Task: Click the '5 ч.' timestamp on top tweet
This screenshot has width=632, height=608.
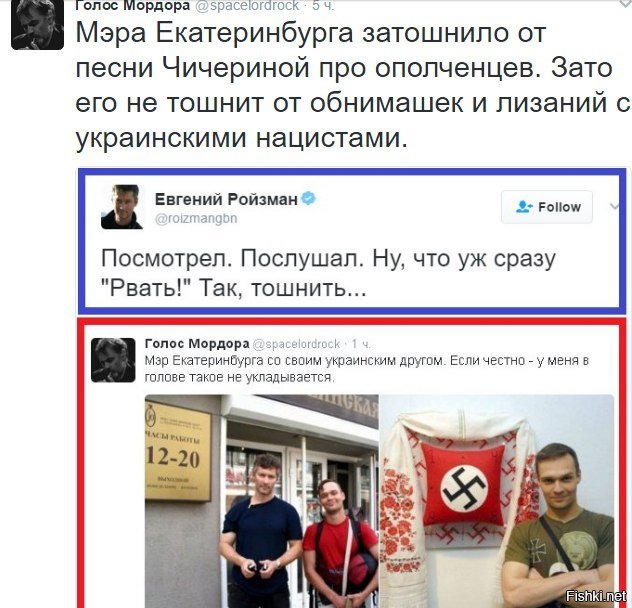Action: pos(323,5)
